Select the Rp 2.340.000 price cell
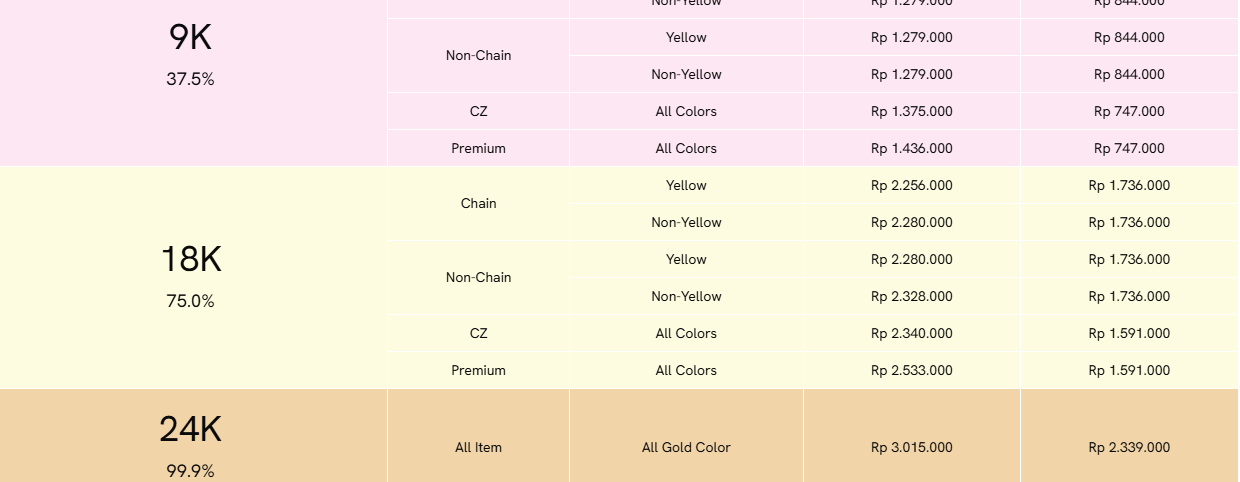The width and height of the screenshot is (1240, 482). tap(912, 333)
